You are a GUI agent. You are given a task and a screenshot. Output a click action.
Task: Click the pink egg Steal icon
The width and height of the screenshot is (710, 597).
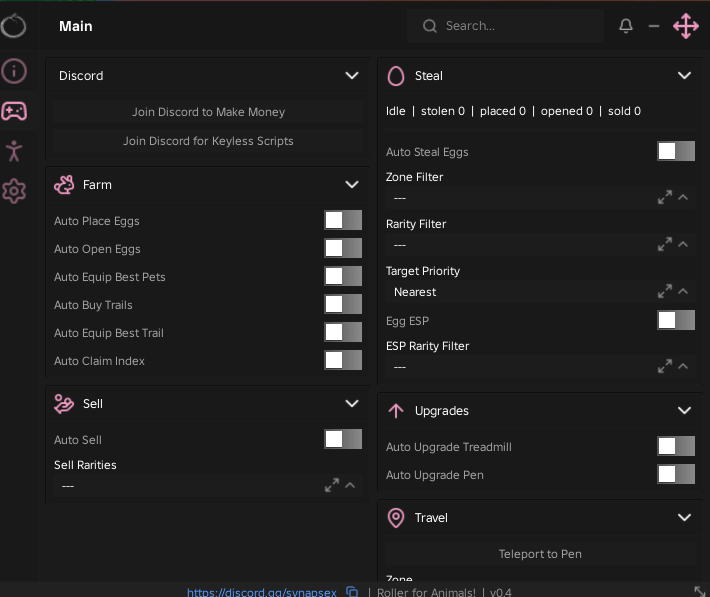click(396, 76)
